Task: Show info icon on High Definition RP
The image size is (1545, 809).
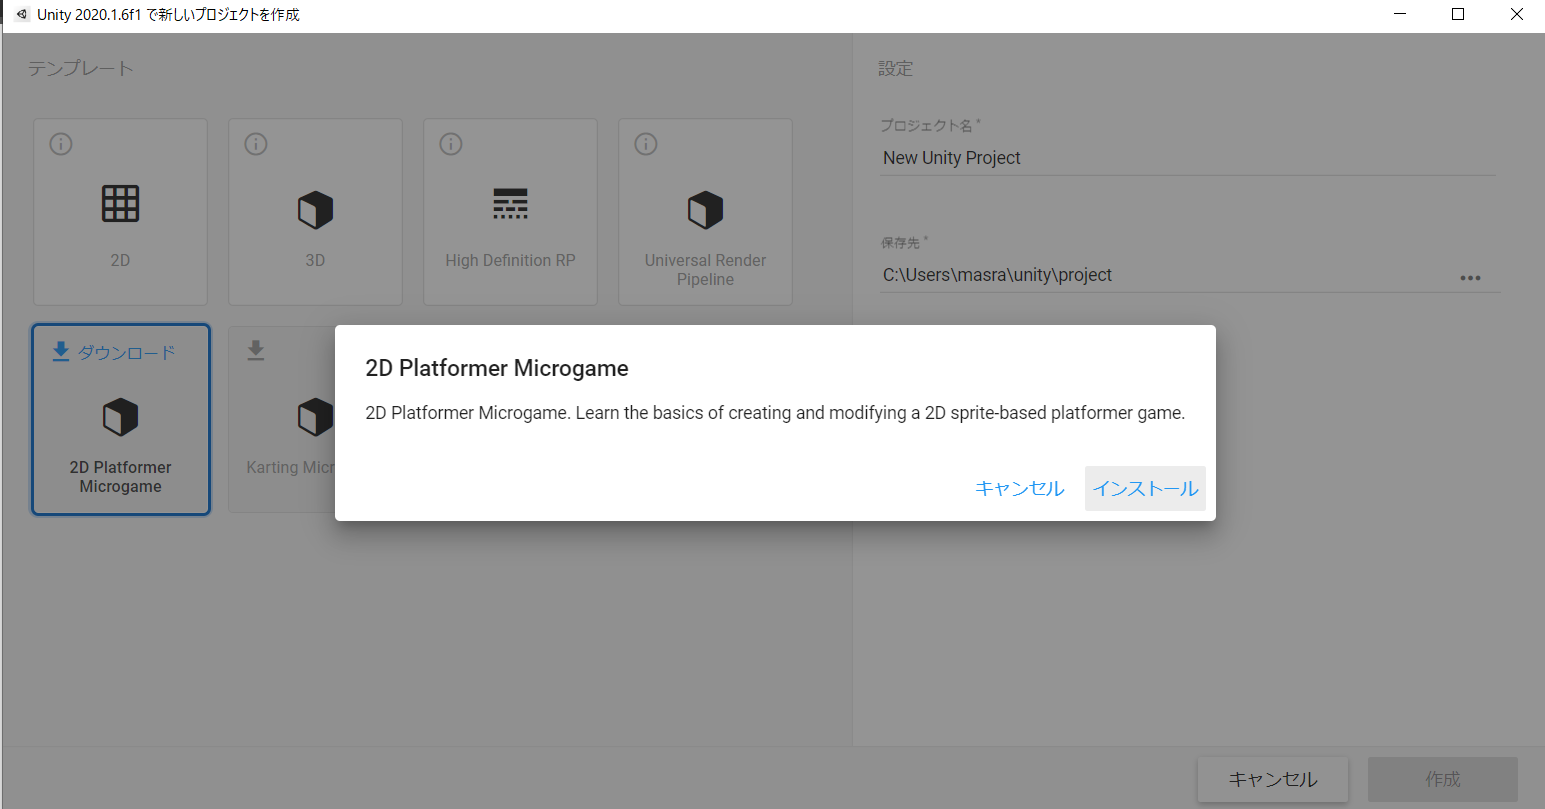Action: (451, 144)
